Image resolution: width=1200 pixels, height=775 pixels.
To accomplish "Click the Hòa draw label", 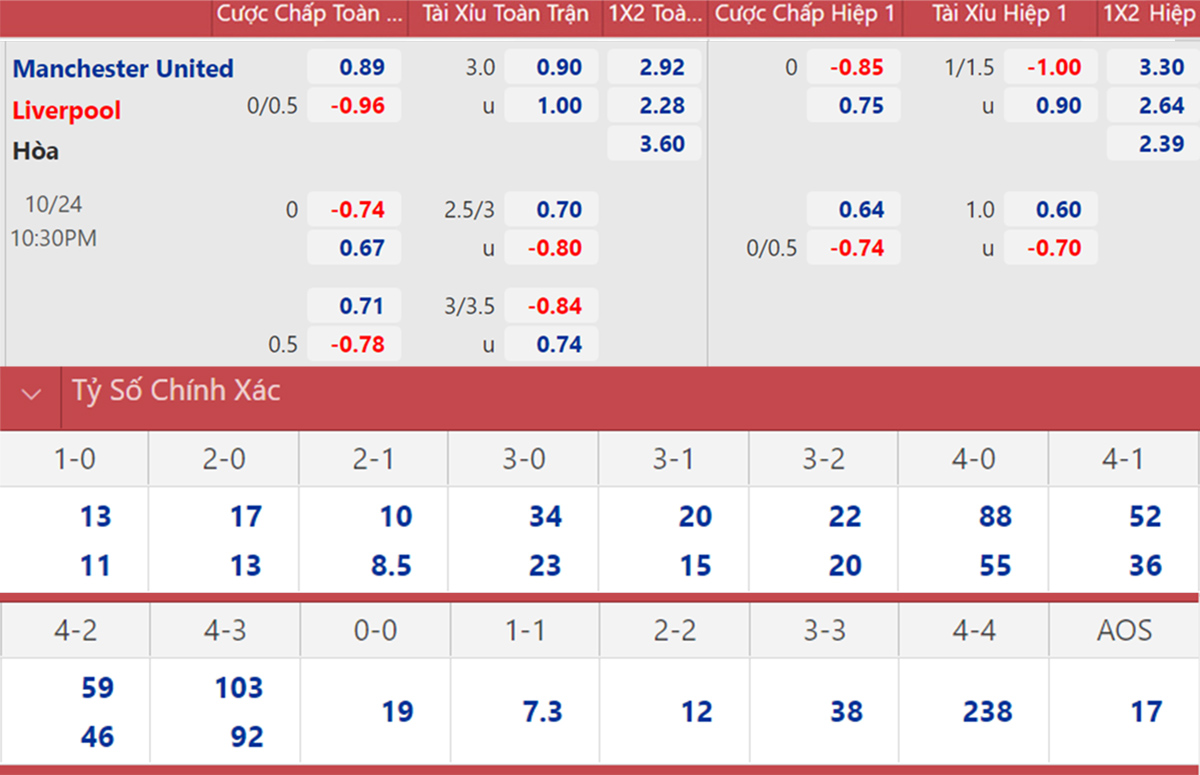I will click(x=35, y=151).
